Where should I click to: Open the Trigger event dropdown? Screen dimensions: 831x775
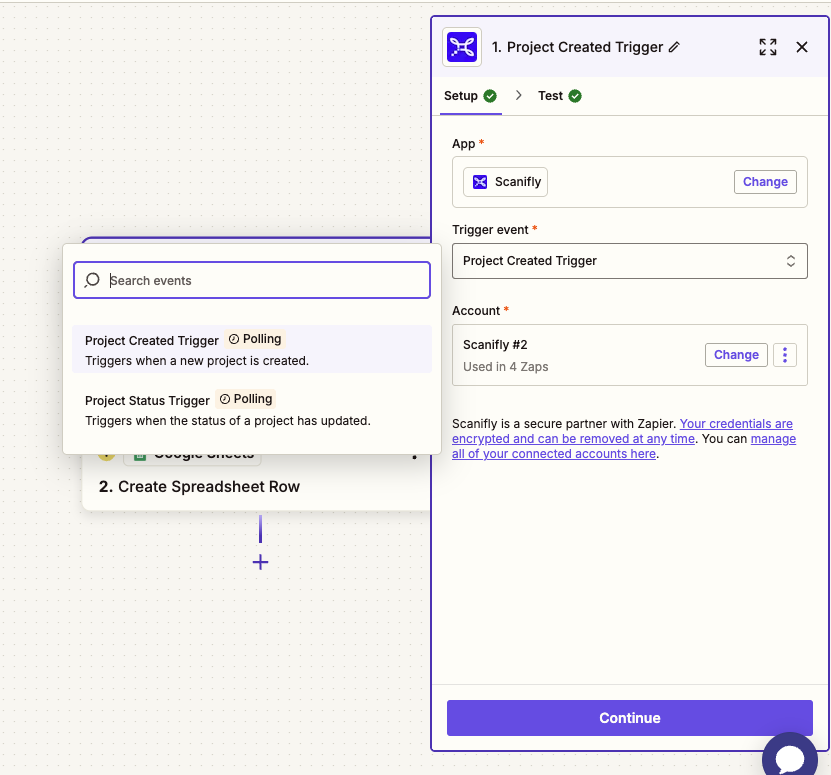click(x=630, y=261)
